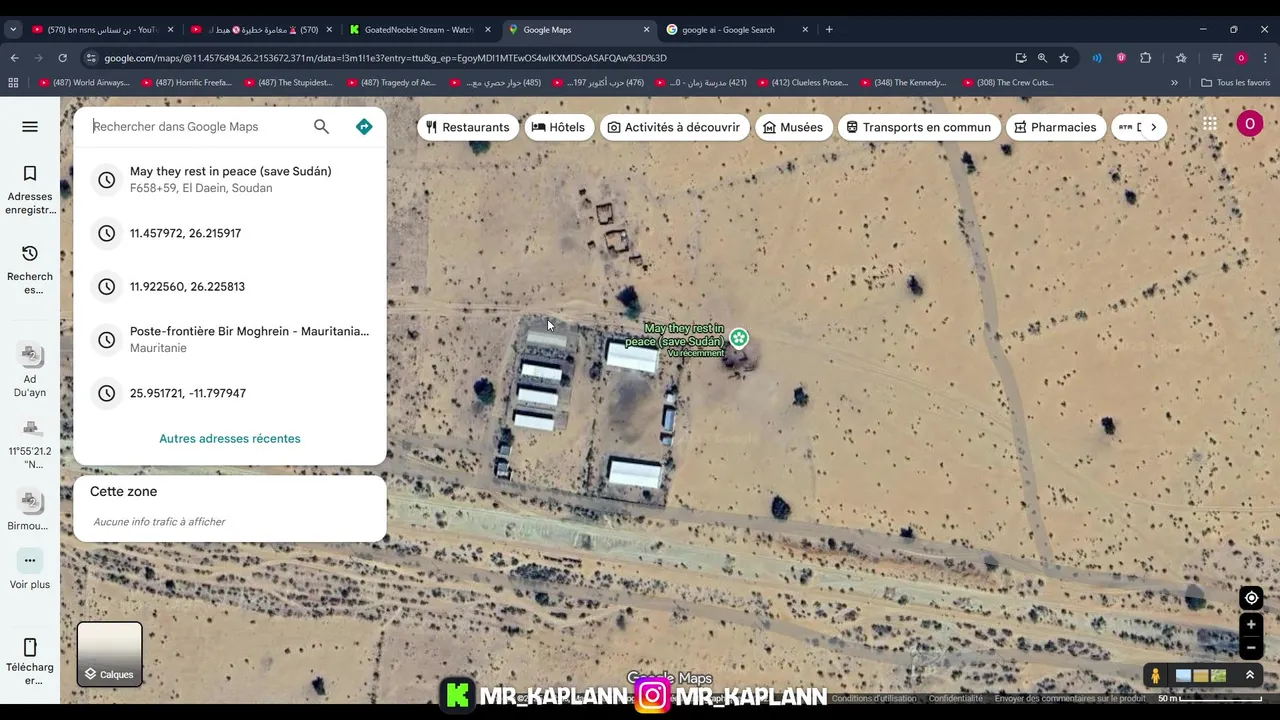Select May they rest in peace recent entry

tap(230, 179)
